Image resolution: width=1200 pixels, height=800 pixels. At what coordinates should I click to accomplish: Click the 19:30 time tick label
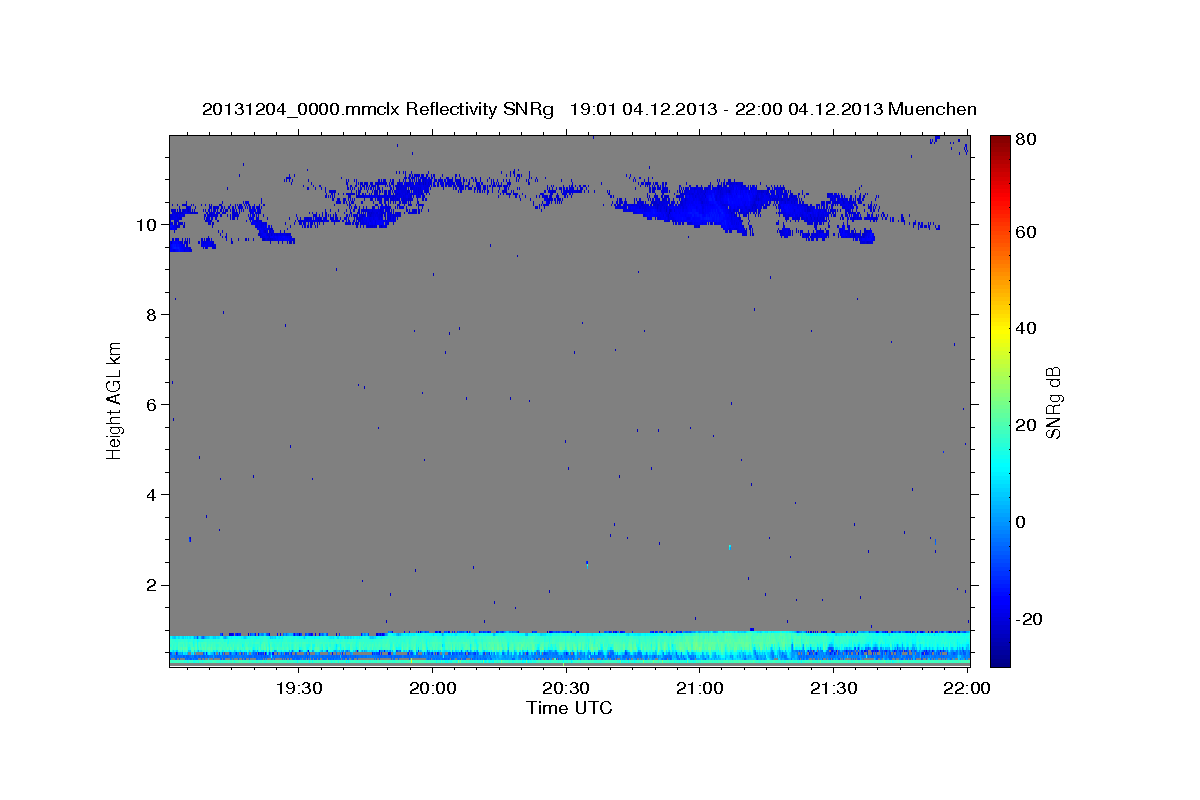click(x=299, y=688)
